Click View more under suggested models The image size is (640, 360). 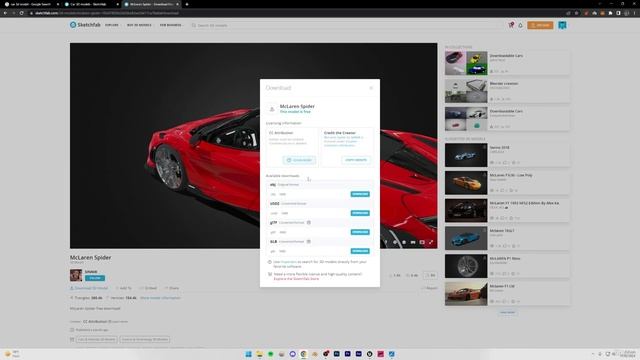[507, 312]
